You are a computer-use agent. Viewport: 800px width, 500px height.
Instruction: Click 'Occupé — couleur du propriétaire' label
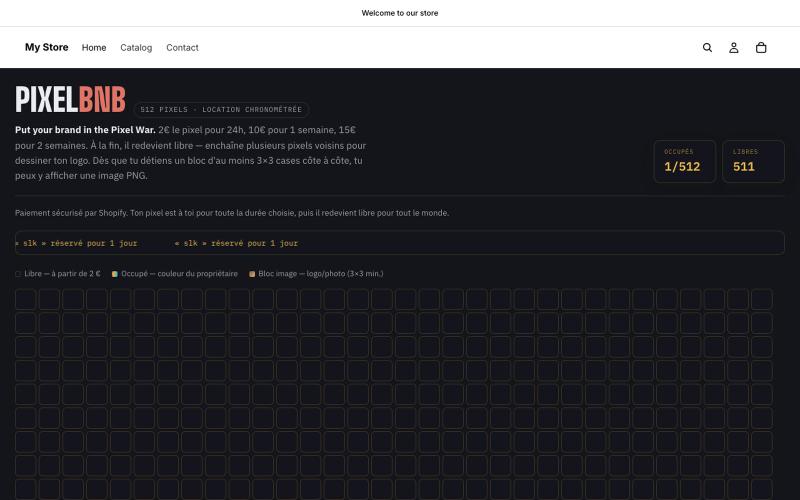coord(179,273)
